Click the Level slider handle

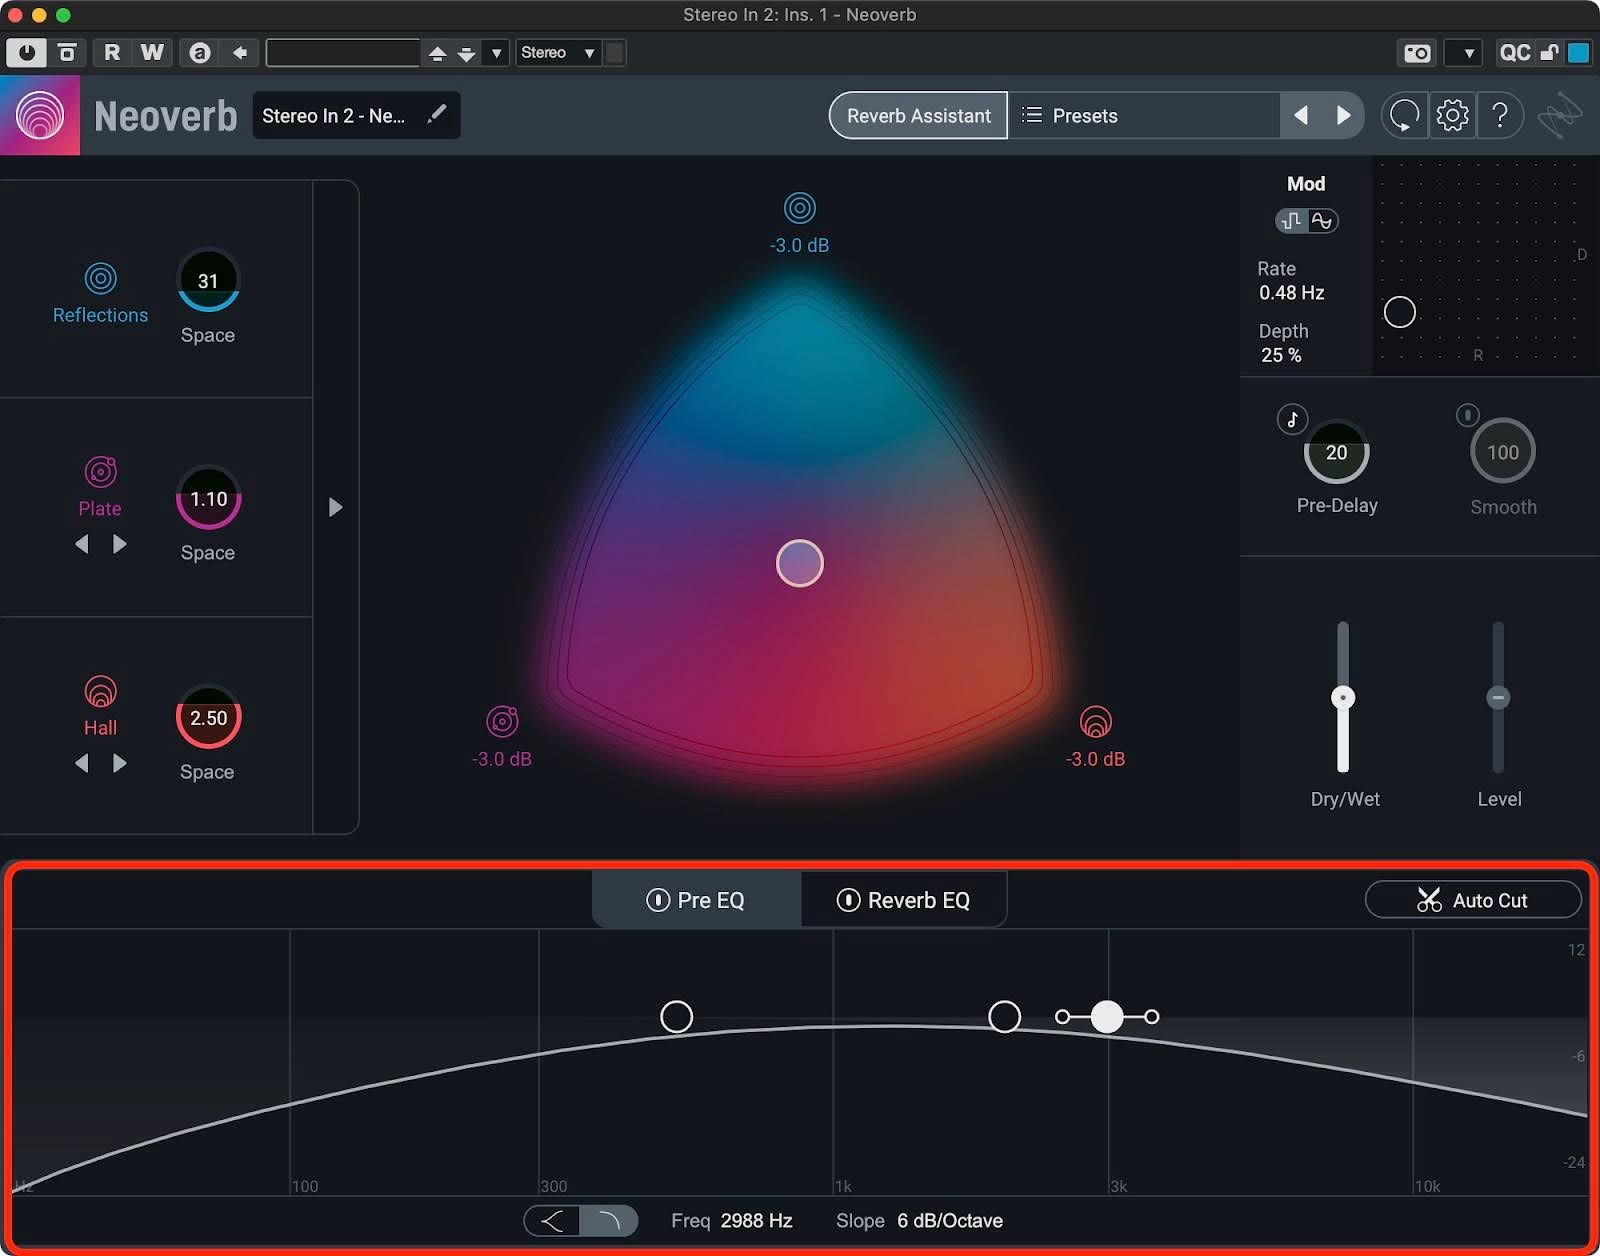point(1498,697)
